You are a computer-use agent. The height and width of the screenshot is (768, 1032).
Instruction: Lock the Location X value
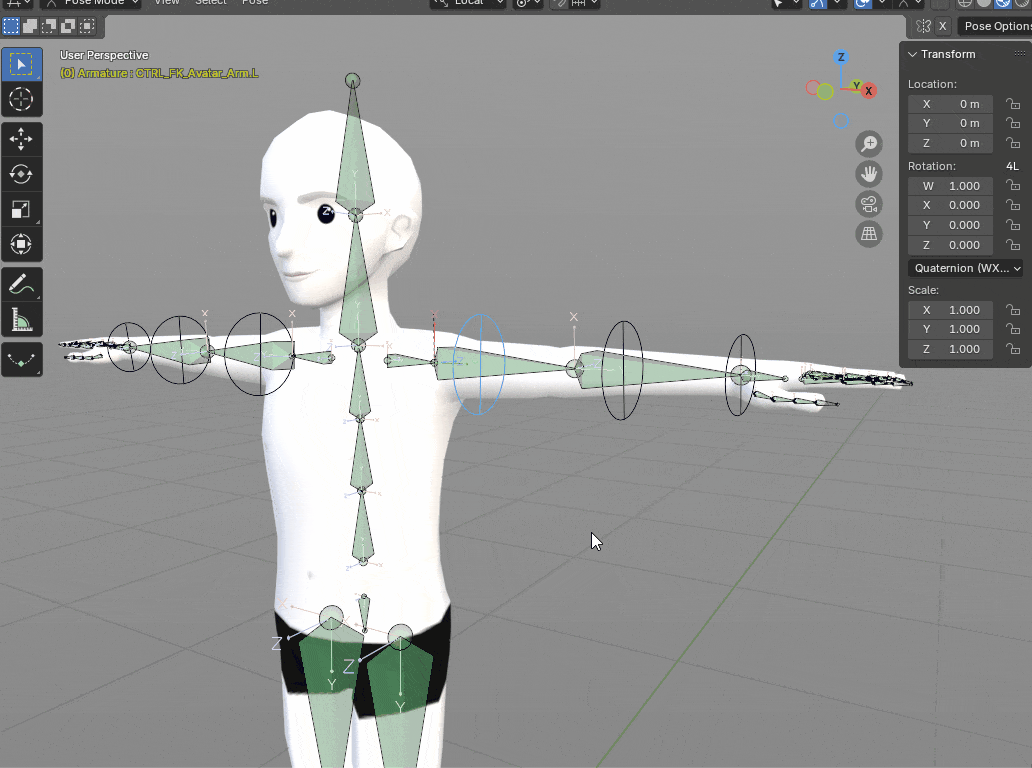1012,104
